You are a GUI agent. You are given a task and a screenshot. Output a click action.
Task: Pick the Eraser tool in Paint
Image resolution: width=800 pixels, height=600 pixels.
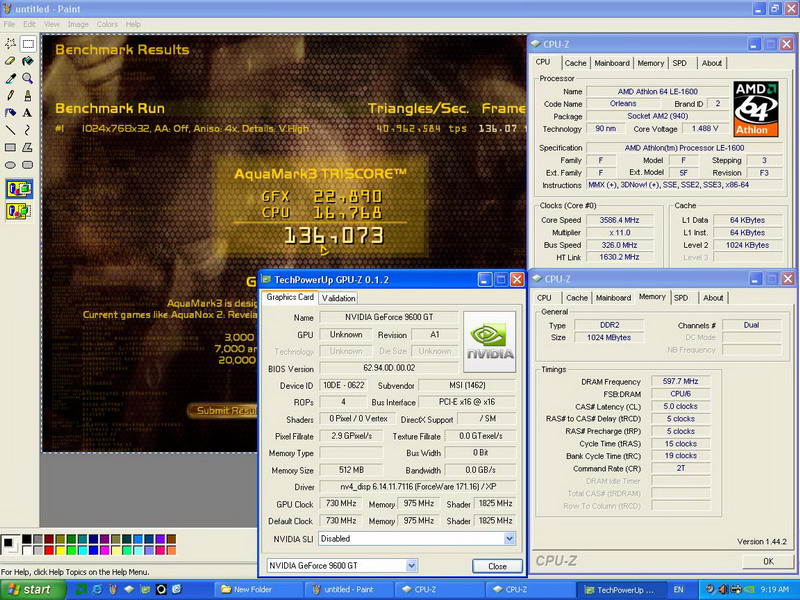10,61
